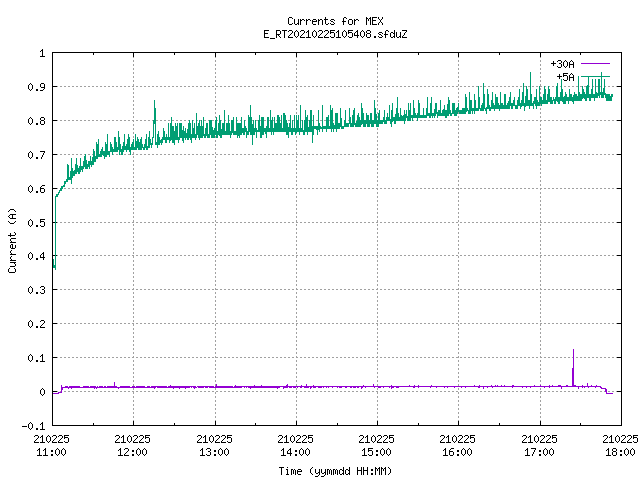640x480 pixels.
Task: Click the chart title 'Currents for MEX'
Action: point(335,21)
